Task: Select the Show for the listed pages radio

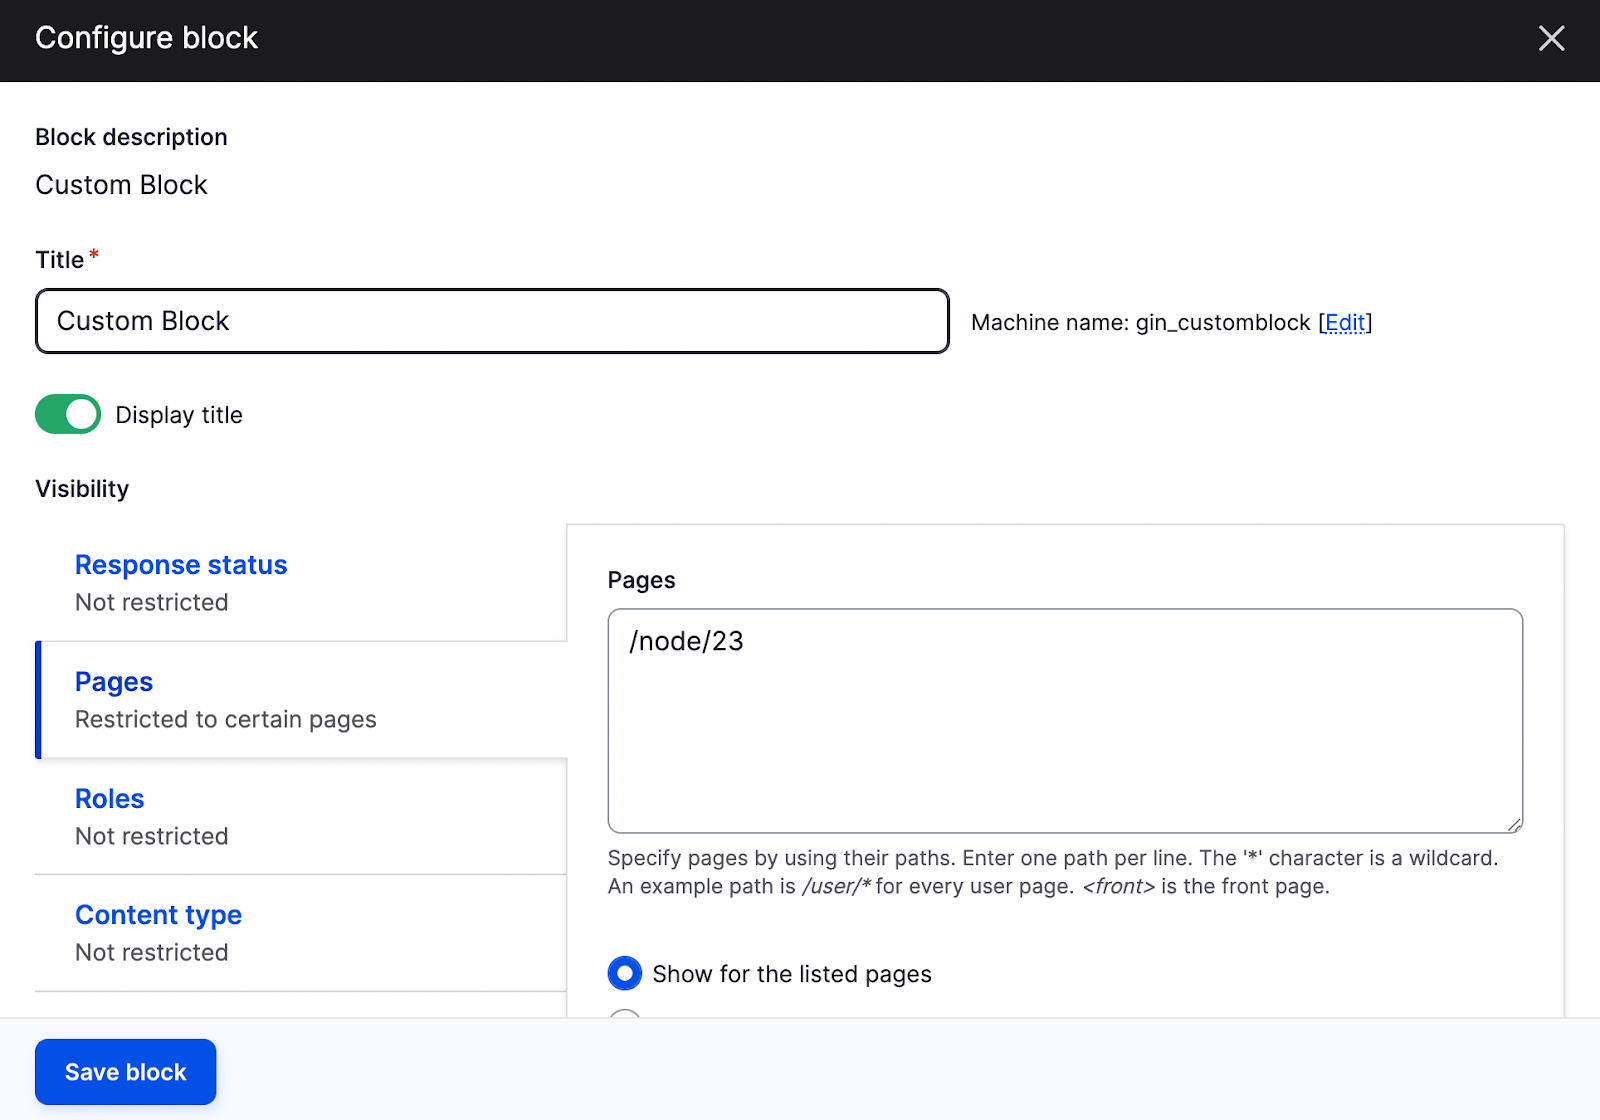Action: click(x=625, y=973)
